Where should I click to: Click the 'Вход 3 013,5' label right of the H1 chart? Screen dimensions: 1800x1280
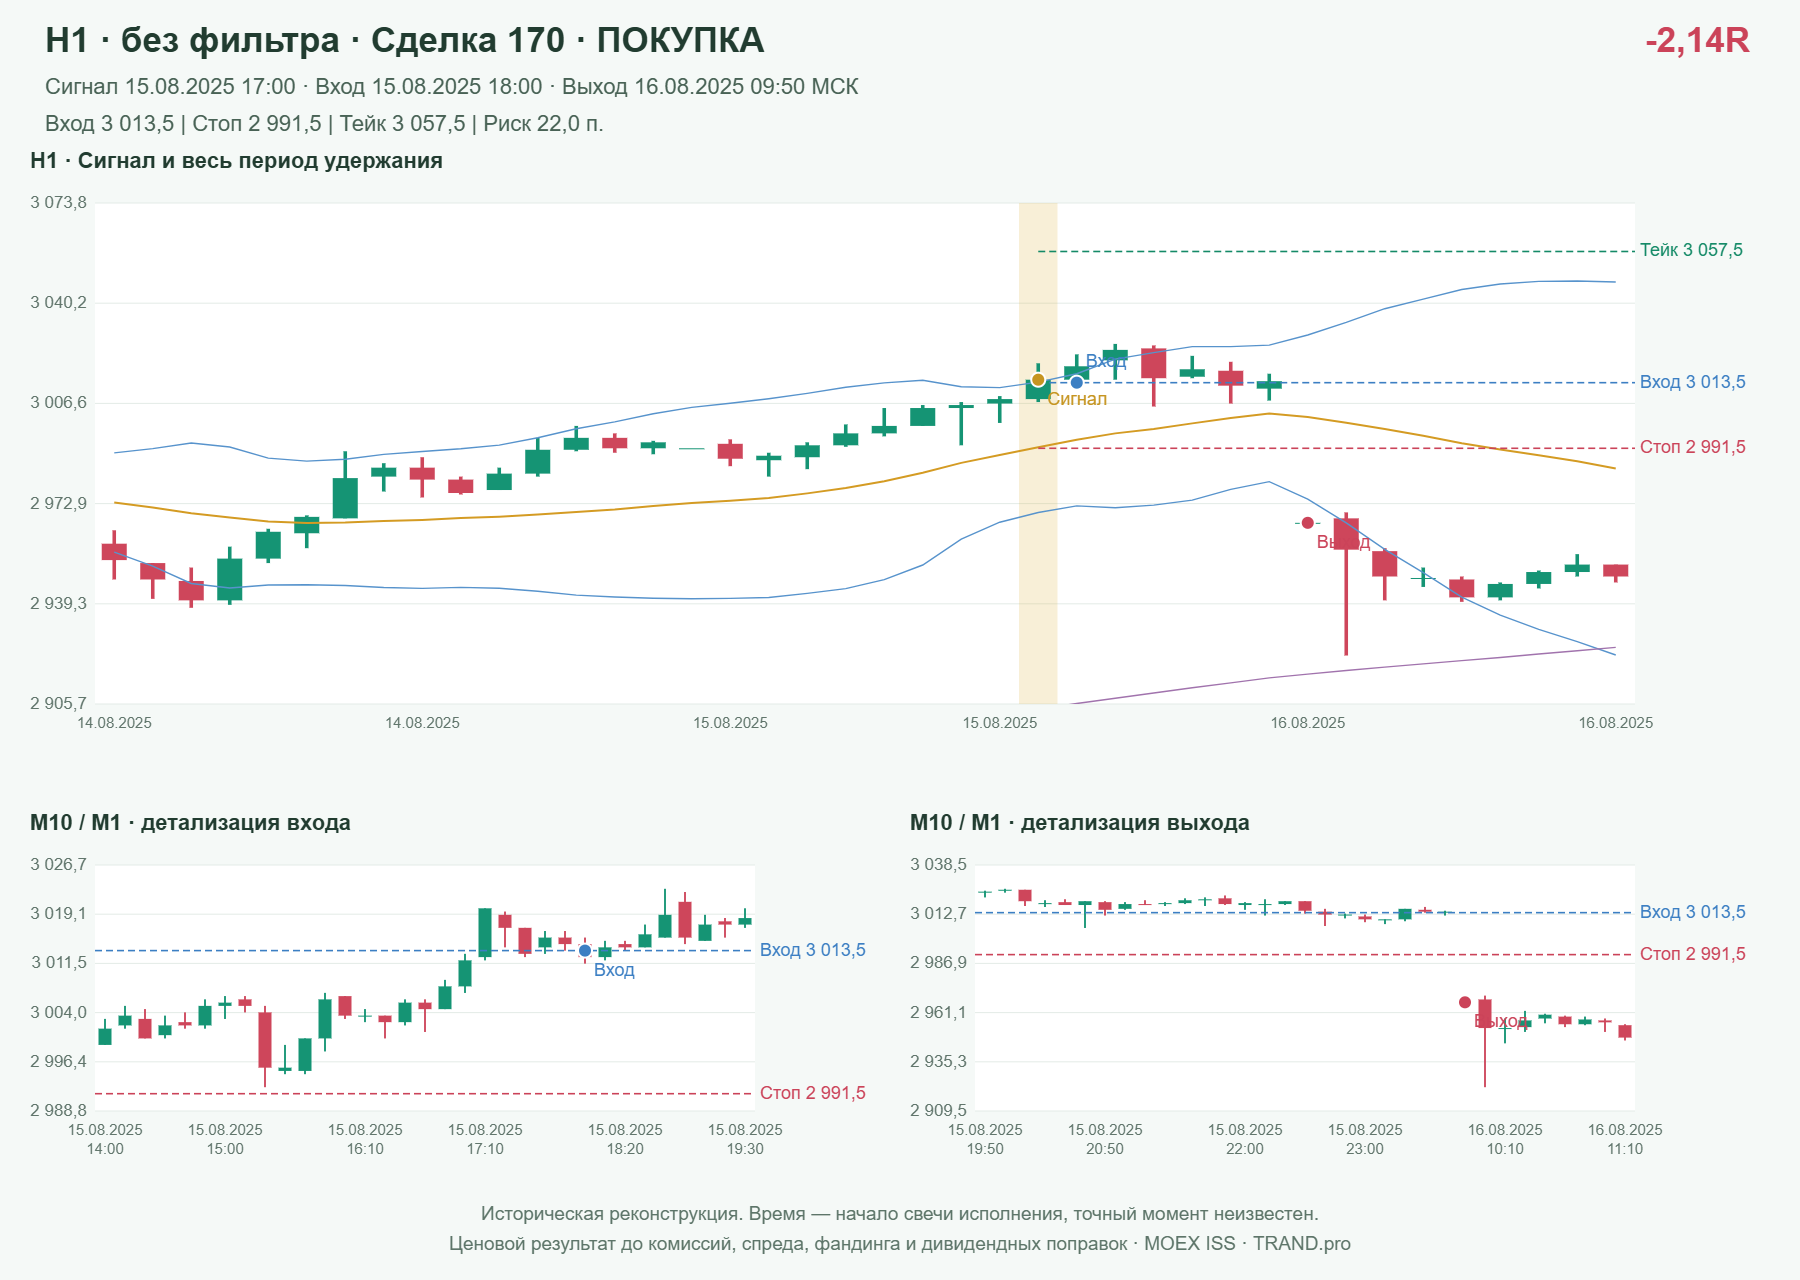[x=1692, y=382]
